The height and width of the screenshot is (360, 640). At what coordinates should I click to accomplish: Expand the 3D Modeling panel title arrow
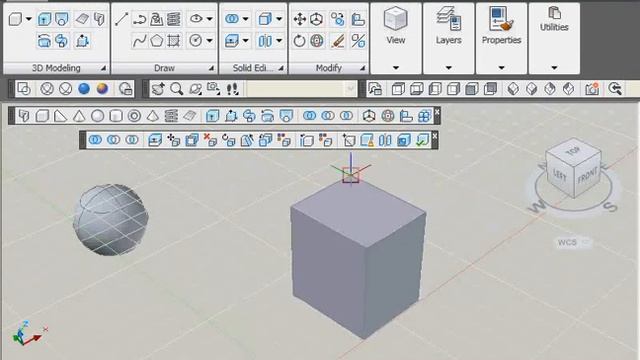point(103,68)
